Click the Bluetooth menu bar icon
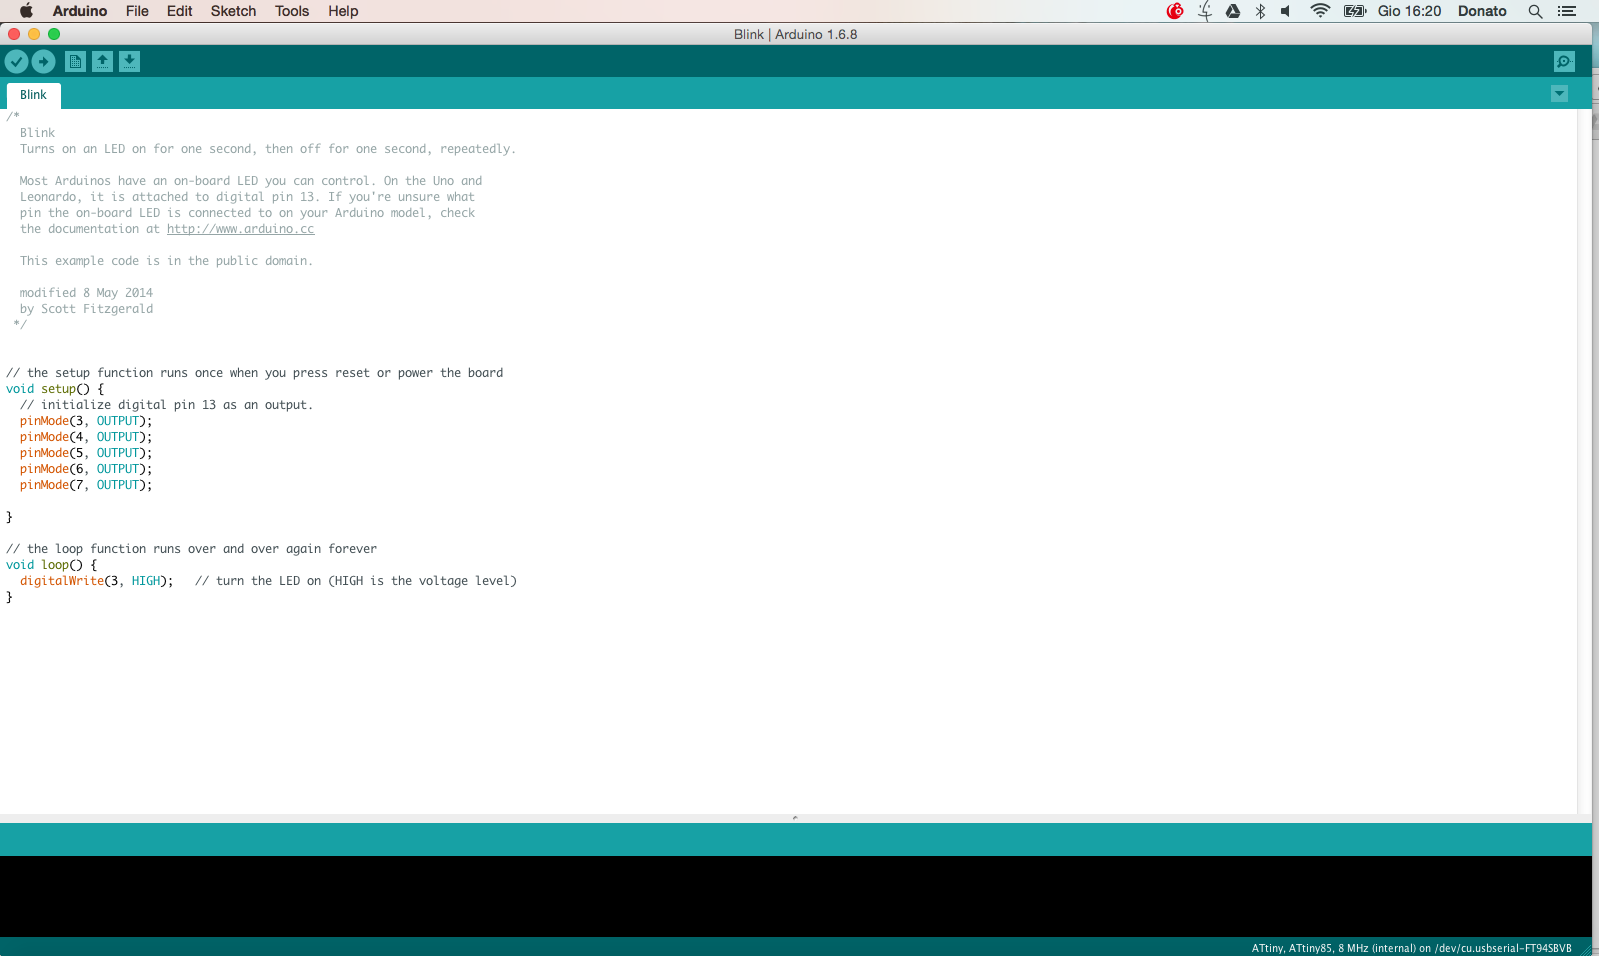The height and width of the screenshot is (956, 1599). point(1260,11)
